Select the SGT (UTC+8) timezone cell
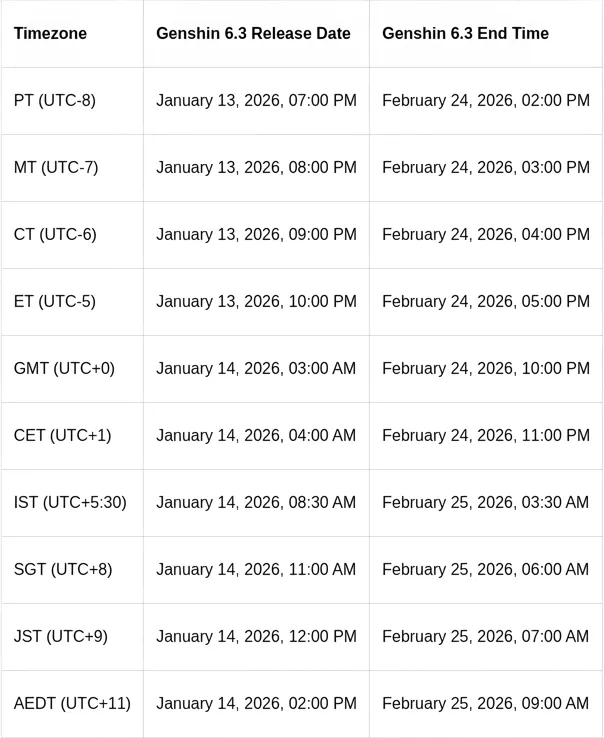The image size is (604, 738). click(x=63, y=570)
